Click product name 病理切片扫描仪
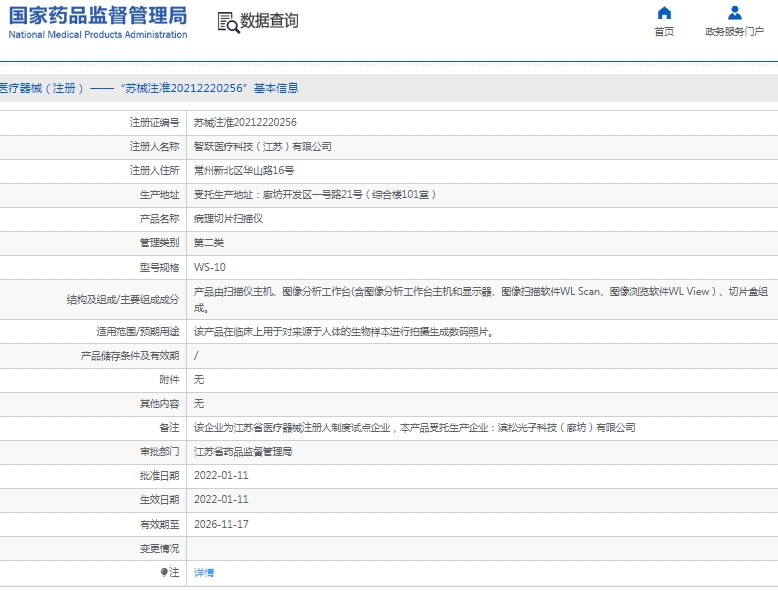778x591 pixels. [228, 219]
